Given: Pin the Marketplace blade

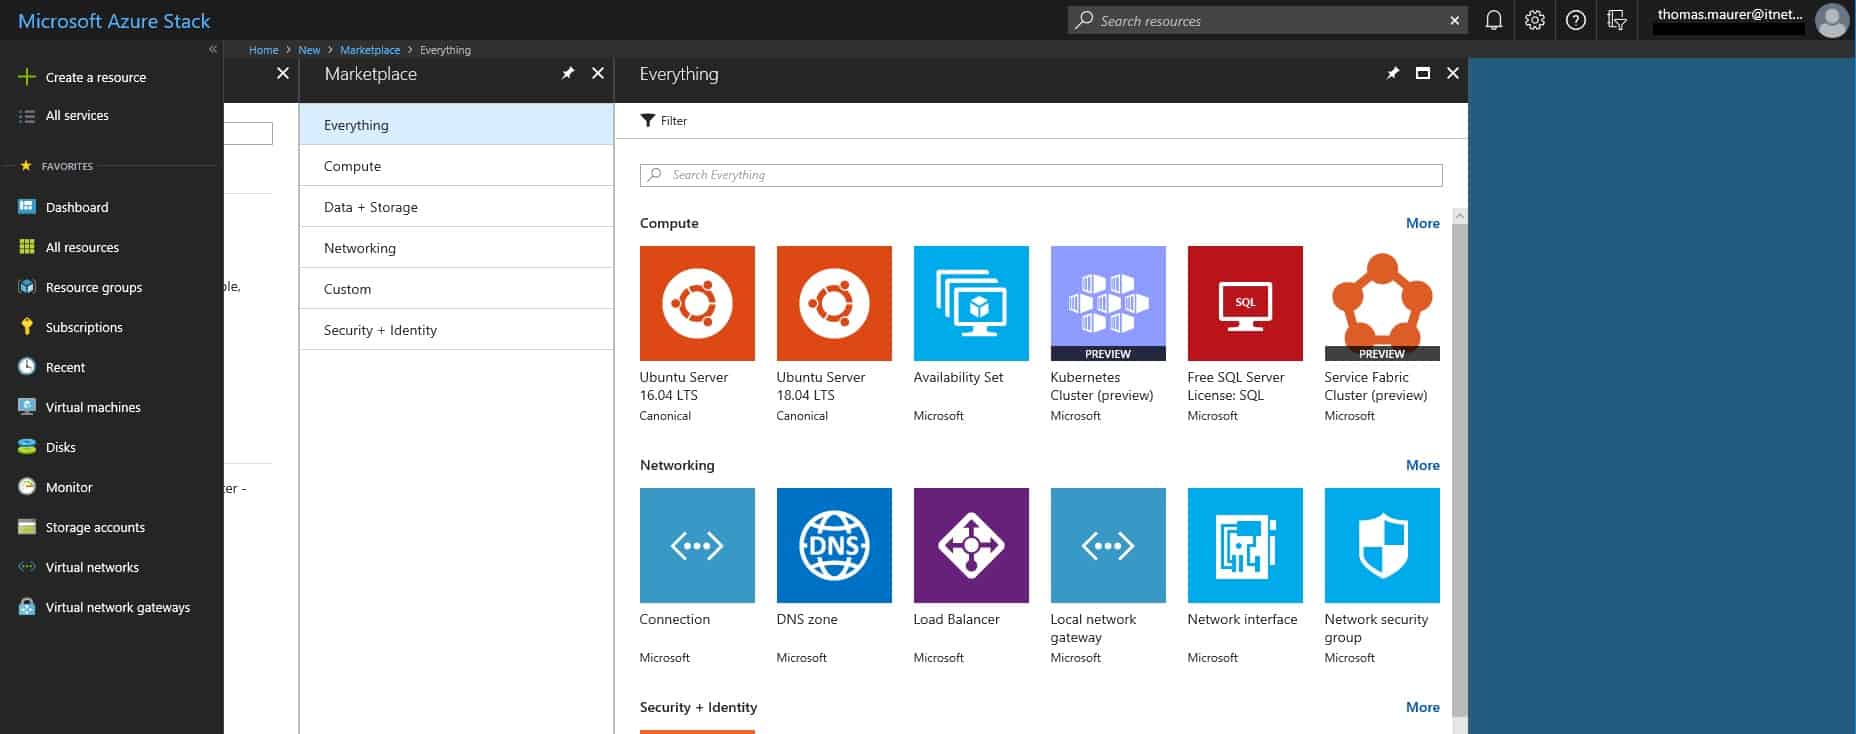Looking at the screenshot, I should (x=568, y=73).
